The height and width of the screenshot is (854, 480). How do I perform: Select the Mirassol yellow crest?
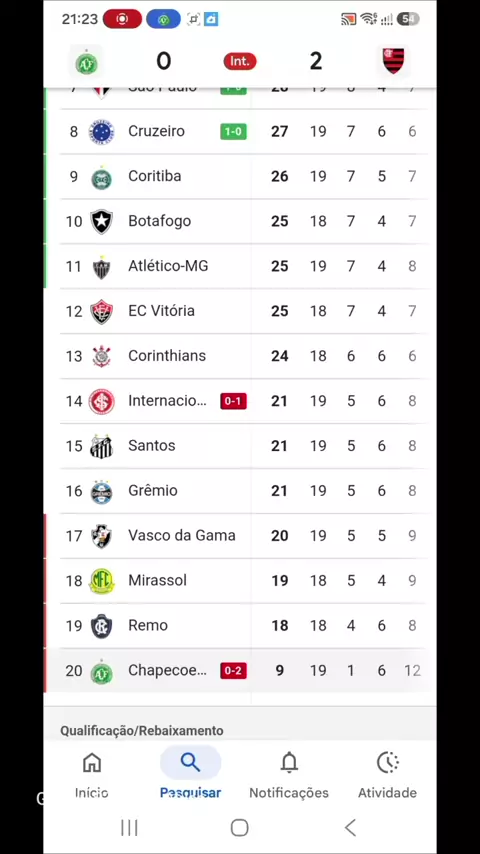point(101,581)
